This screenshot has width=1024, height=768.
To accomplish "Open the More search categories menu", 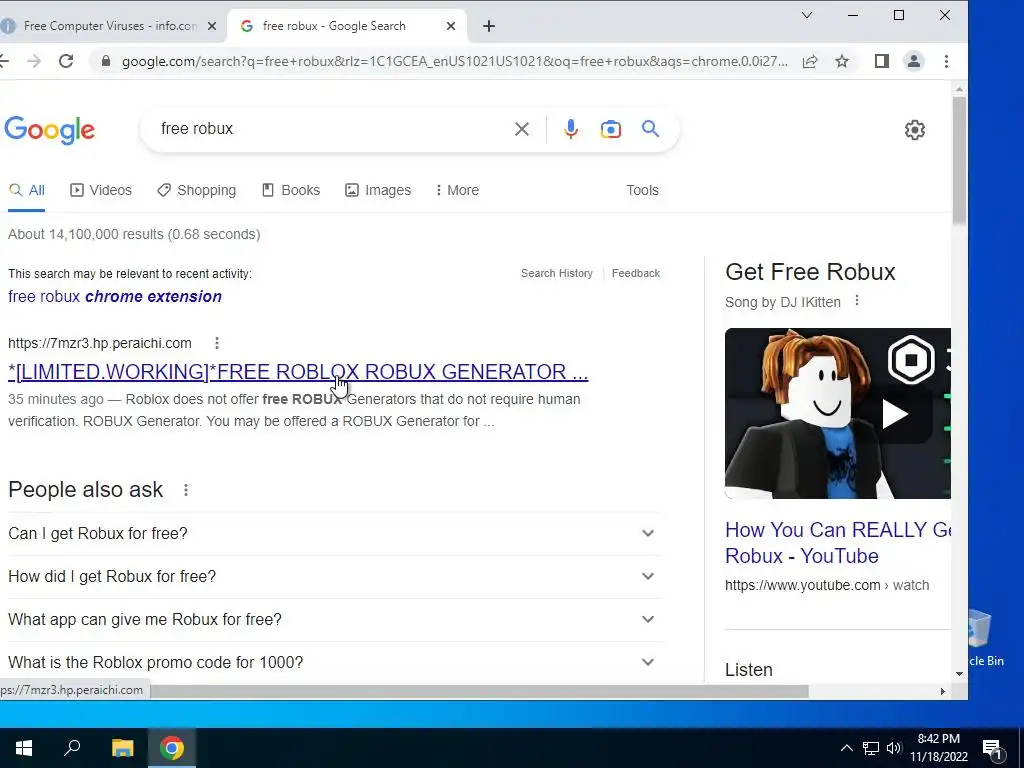I will (x=457, y=190).
